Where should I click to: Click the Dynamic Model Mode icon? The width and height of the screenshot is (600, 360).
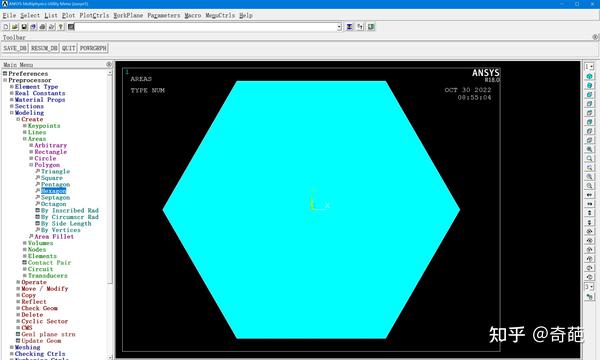click(589, 296)
